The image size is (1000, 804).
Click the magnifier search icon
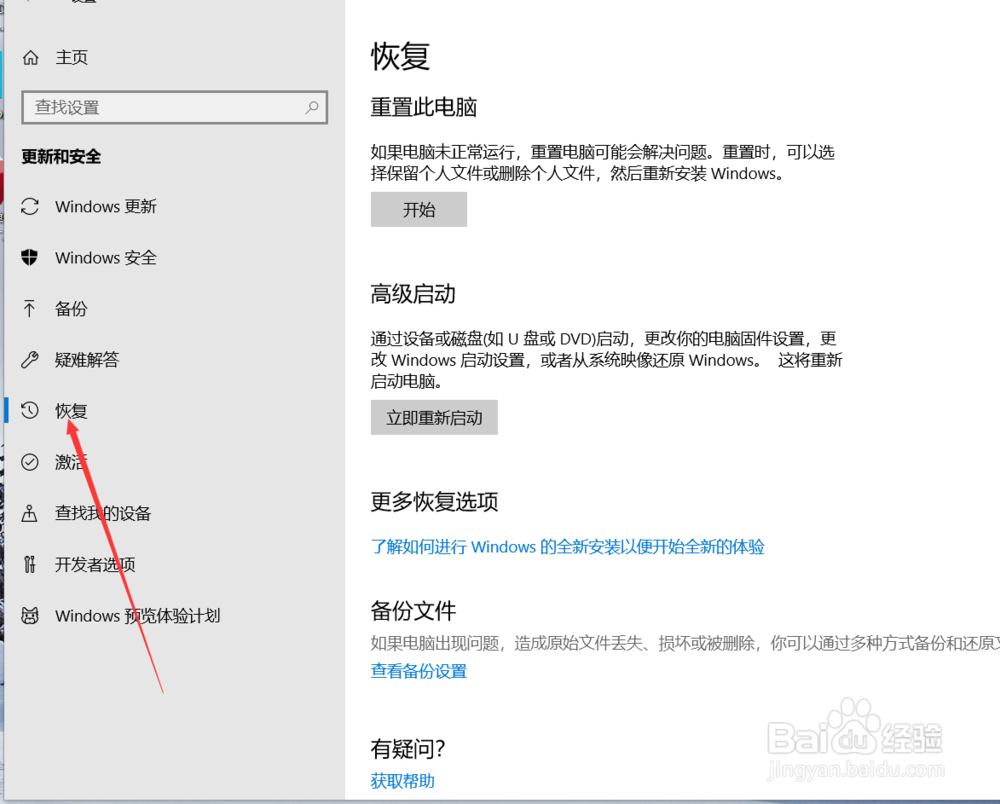click(x=312, y=107)
